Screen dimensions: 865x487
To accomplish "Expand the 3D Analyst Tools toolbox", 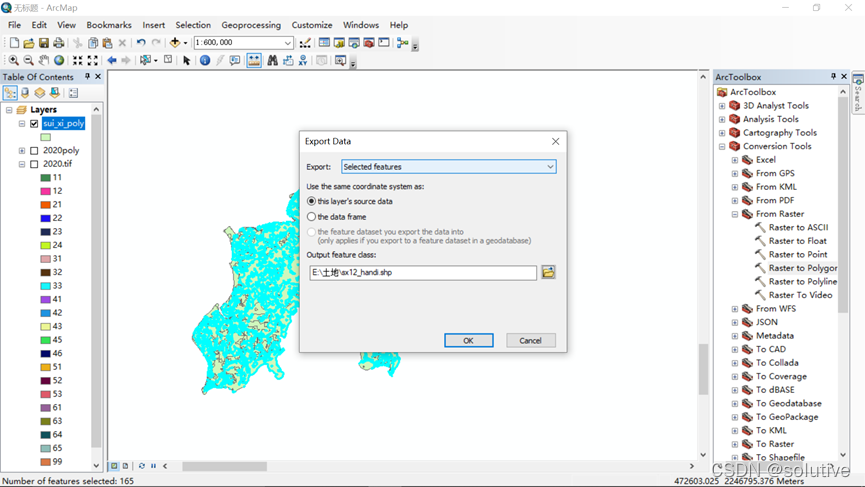I will [x=722, y=105].
